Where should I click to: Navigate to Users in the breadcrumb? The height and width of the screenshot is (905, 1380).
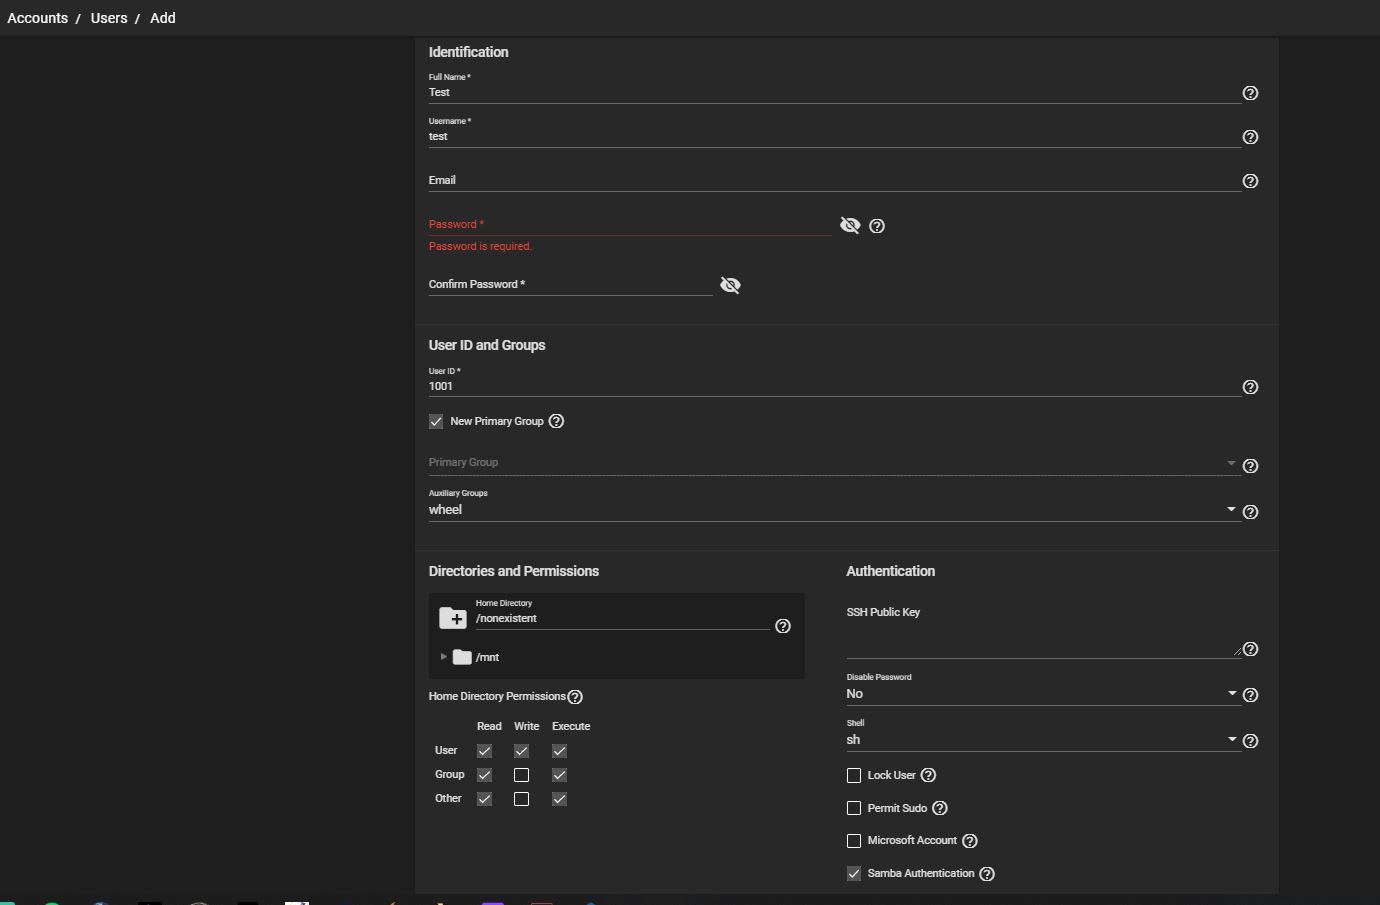pyautogui.click(x=109, y=18)
